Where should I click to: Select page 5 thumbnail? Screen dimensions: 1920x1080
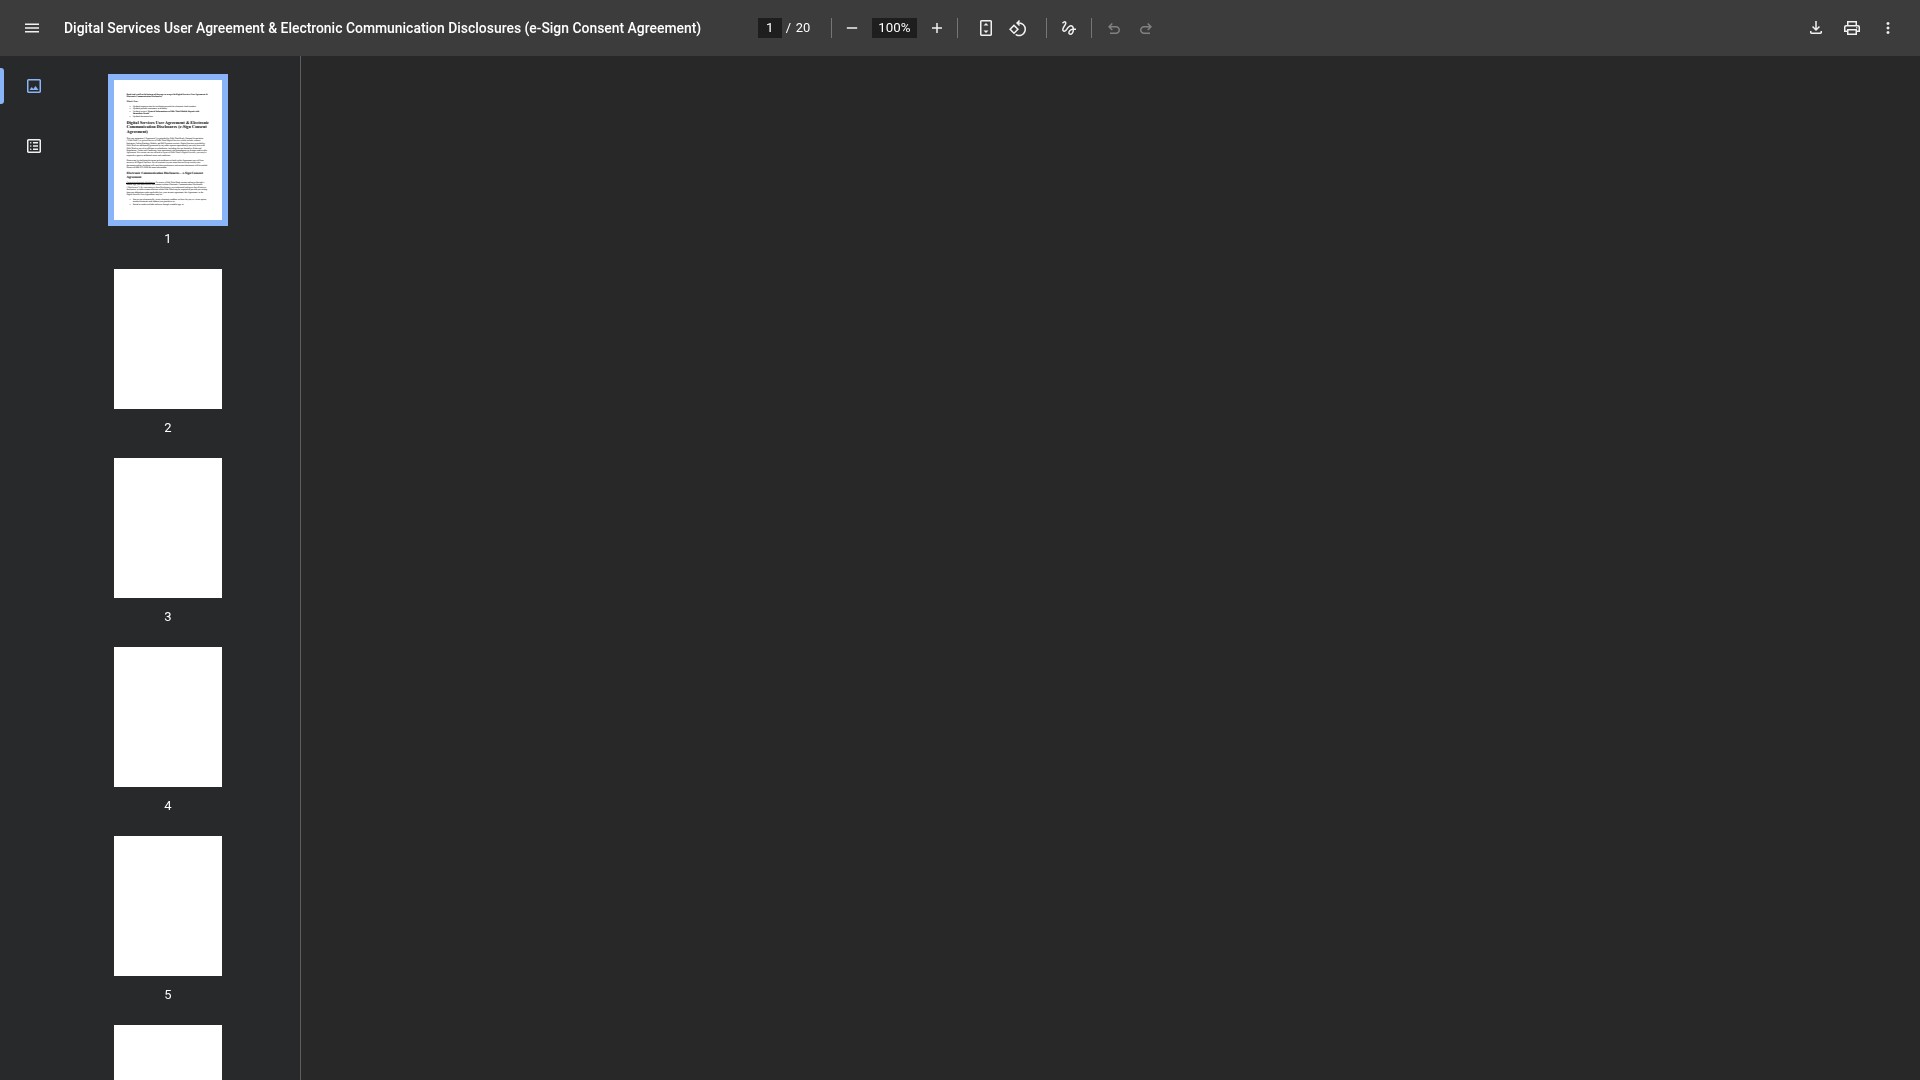pos(168,906)
